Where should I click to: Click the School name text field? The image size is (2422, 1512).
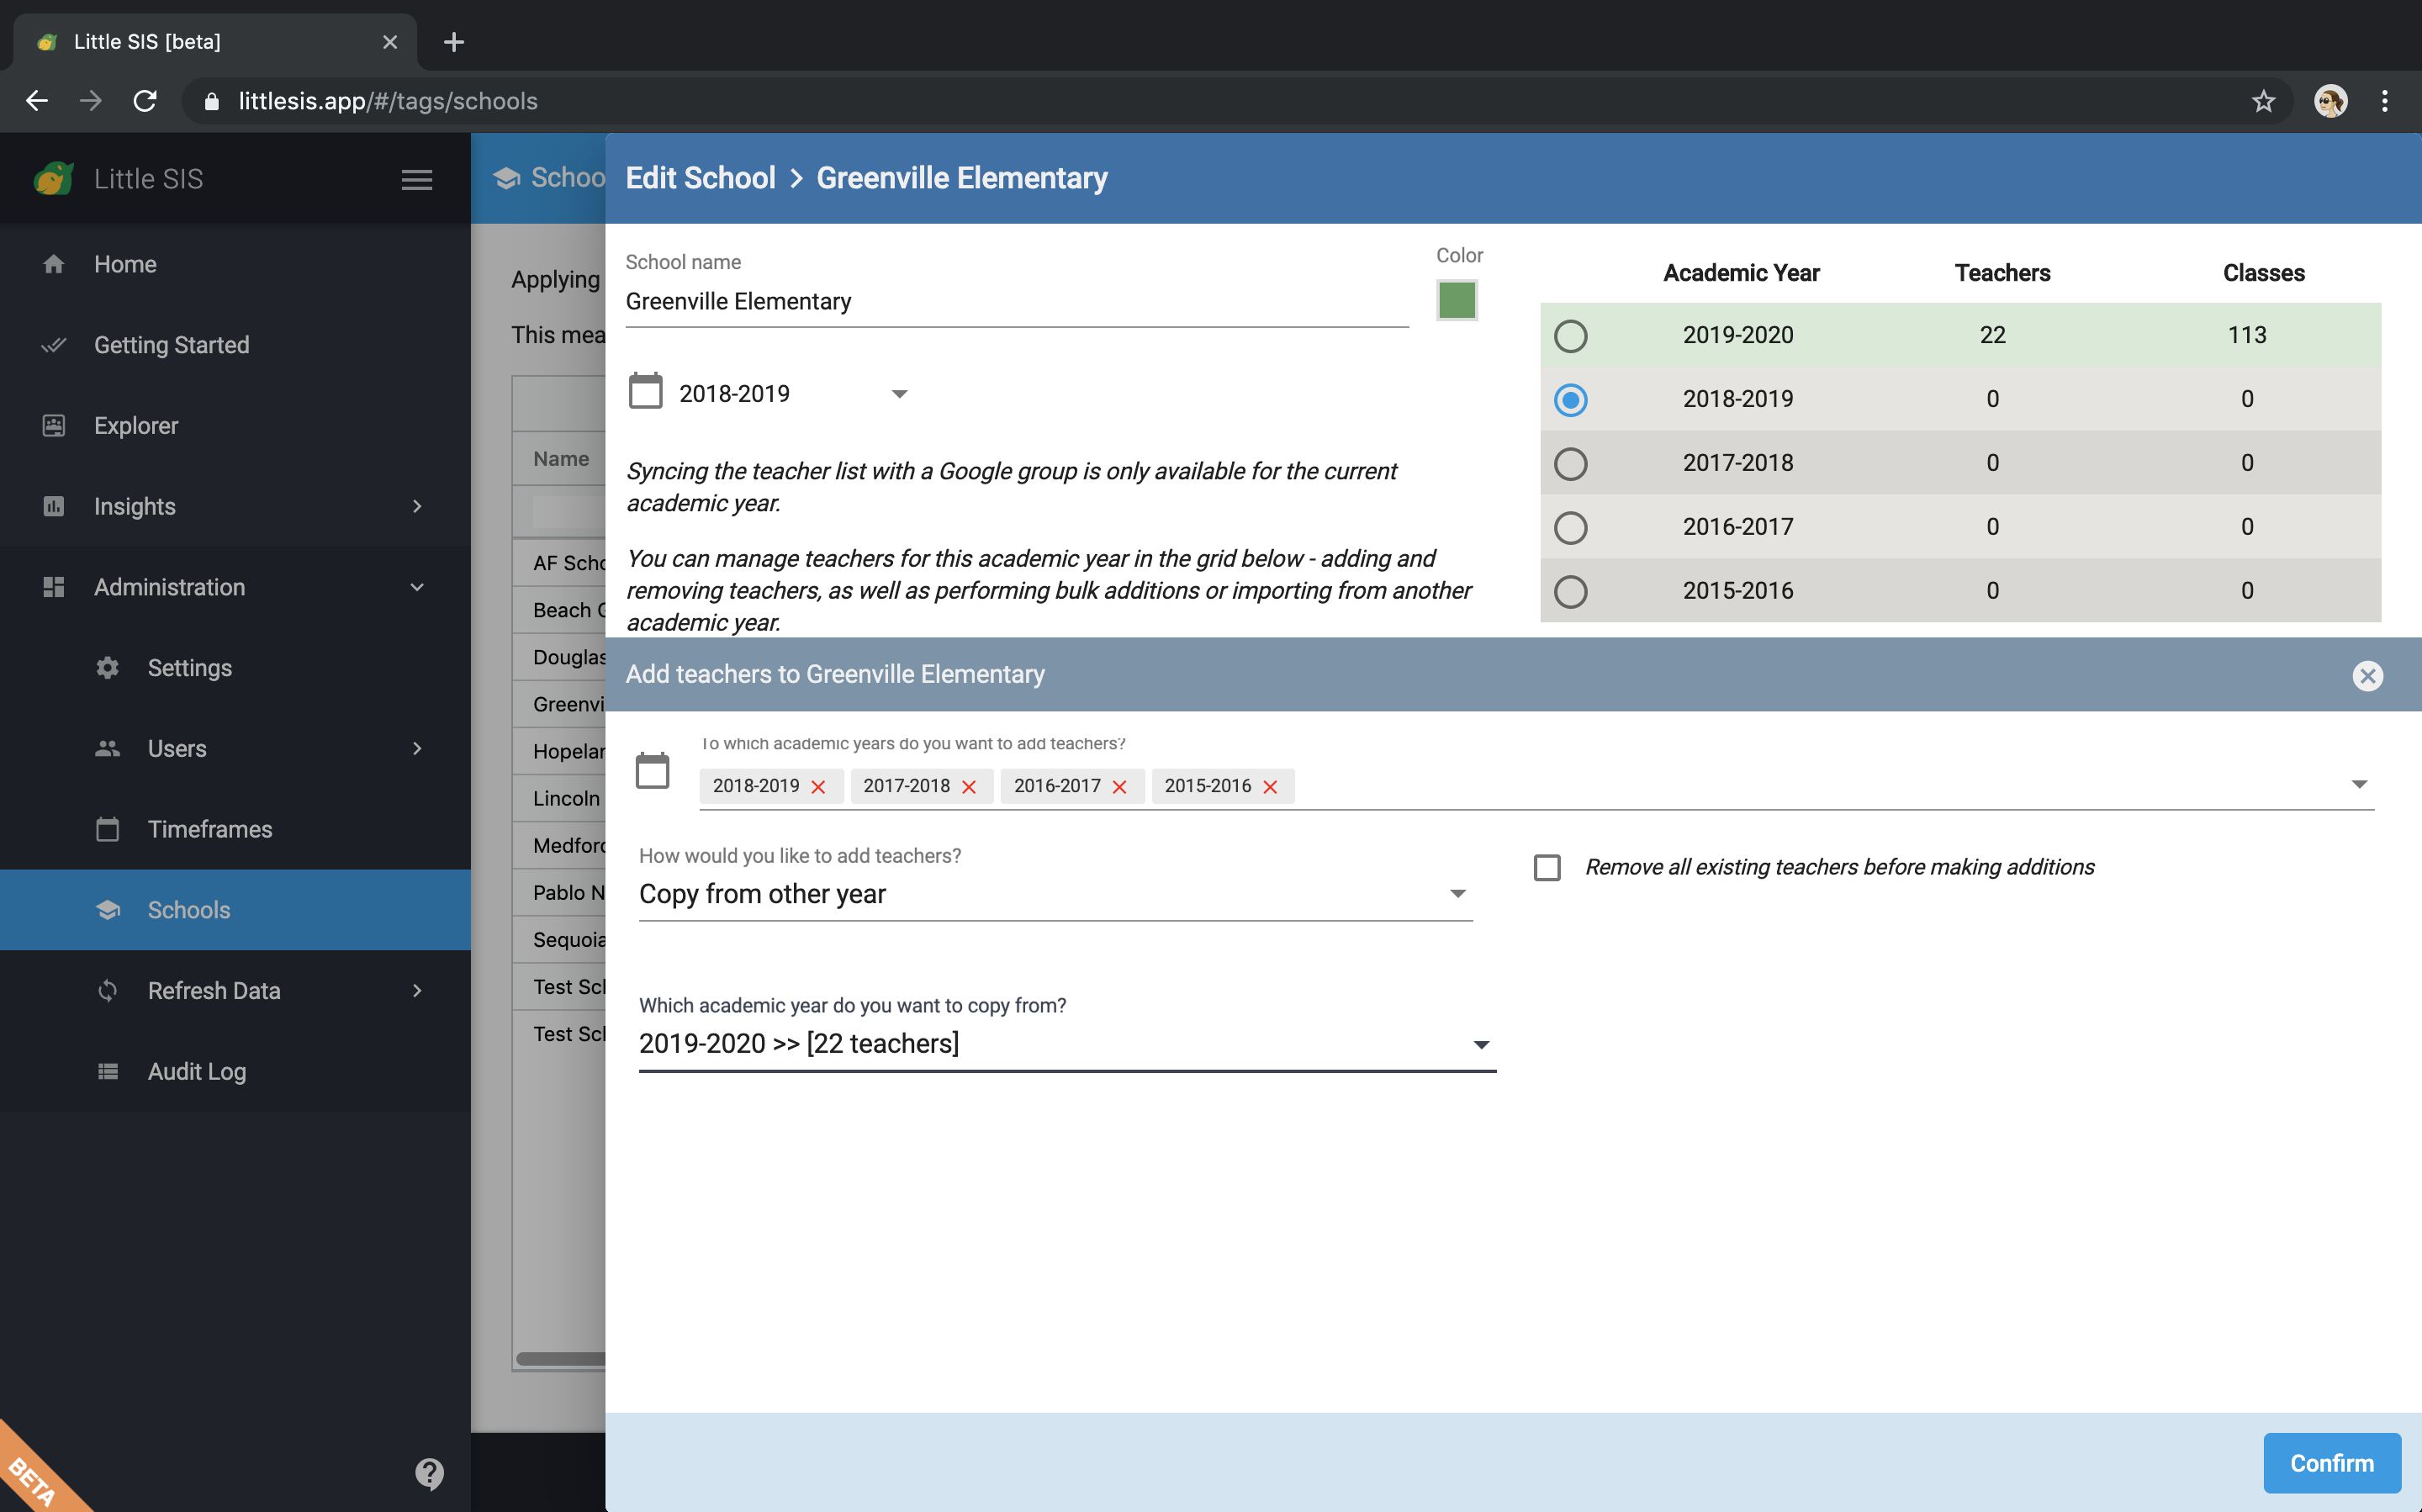coord(1015,302)
